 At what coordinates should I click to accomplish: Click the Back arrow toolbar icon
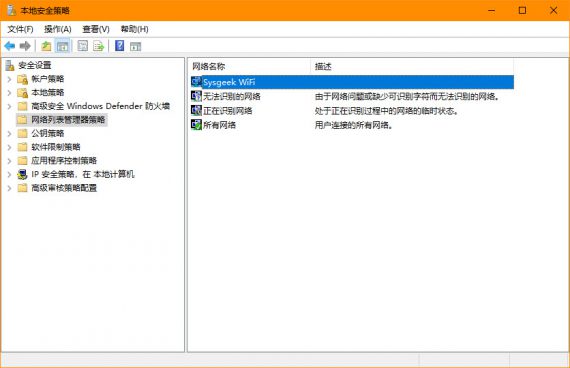pos(10,46)
